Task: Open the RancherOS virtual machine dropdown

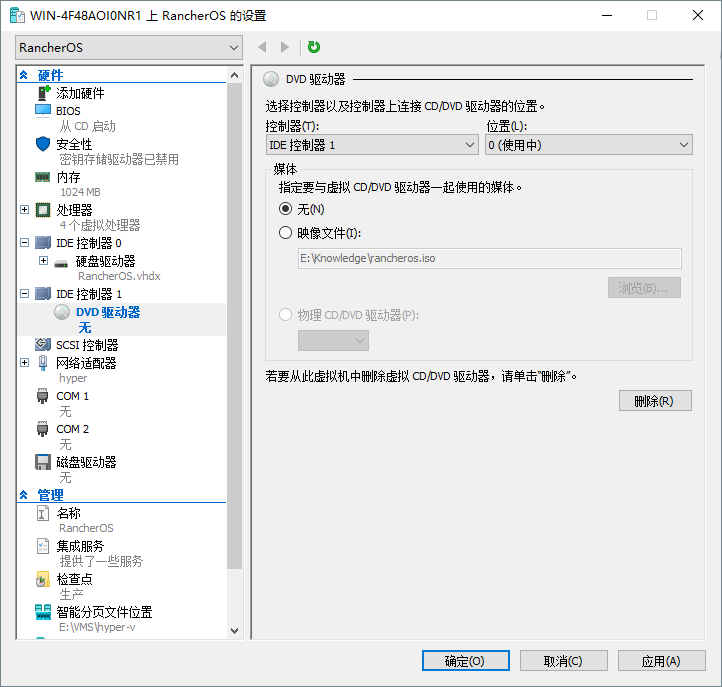Action: click(x=129, y=47)
